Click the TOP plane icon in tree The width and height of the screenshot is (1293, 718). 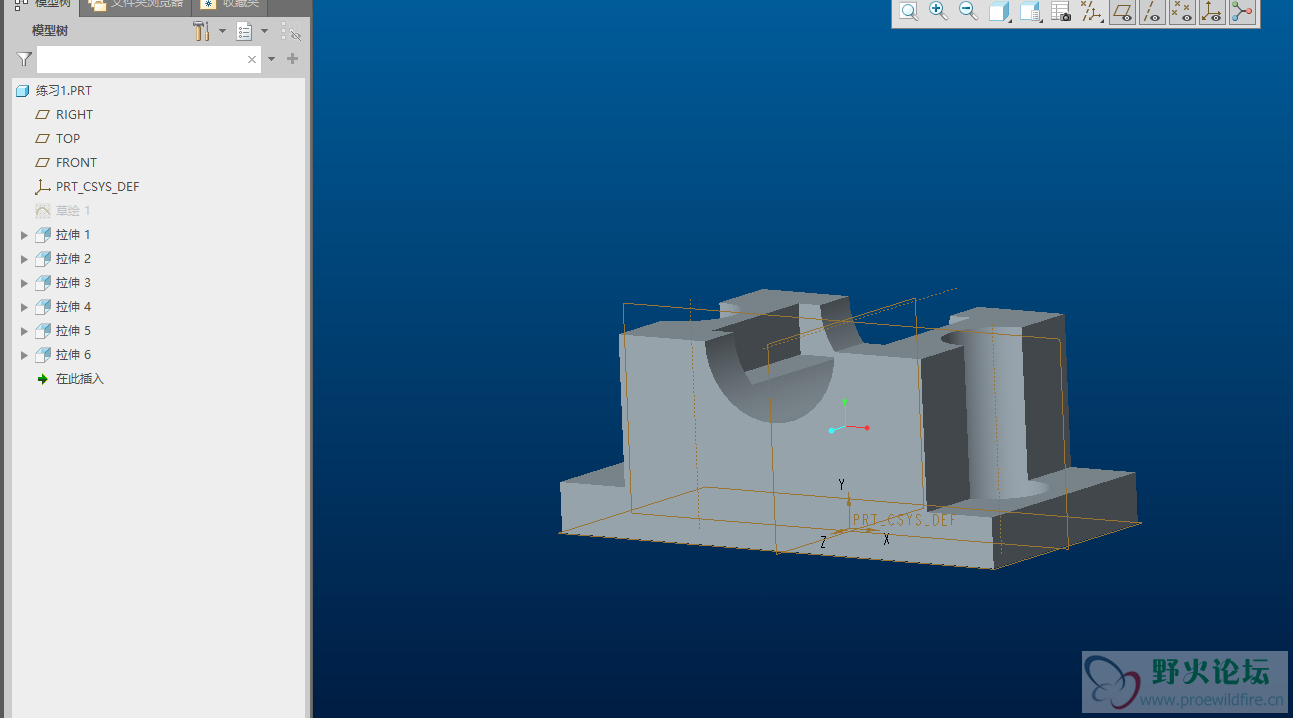coord(42,138)
